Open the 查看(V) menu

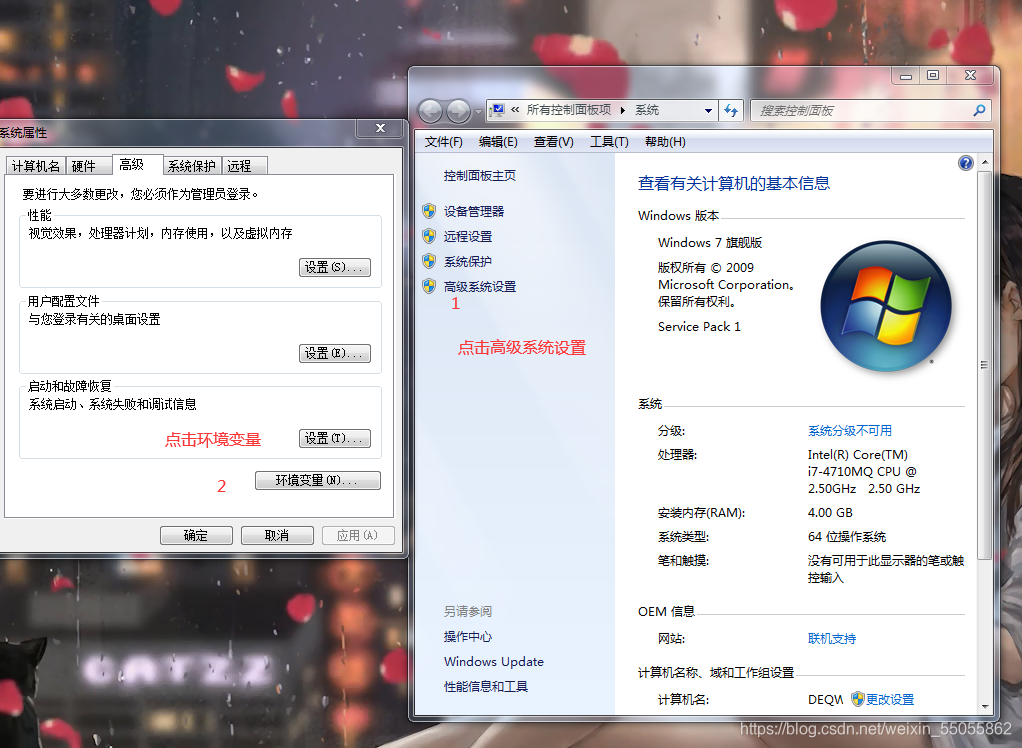point(553,141)
